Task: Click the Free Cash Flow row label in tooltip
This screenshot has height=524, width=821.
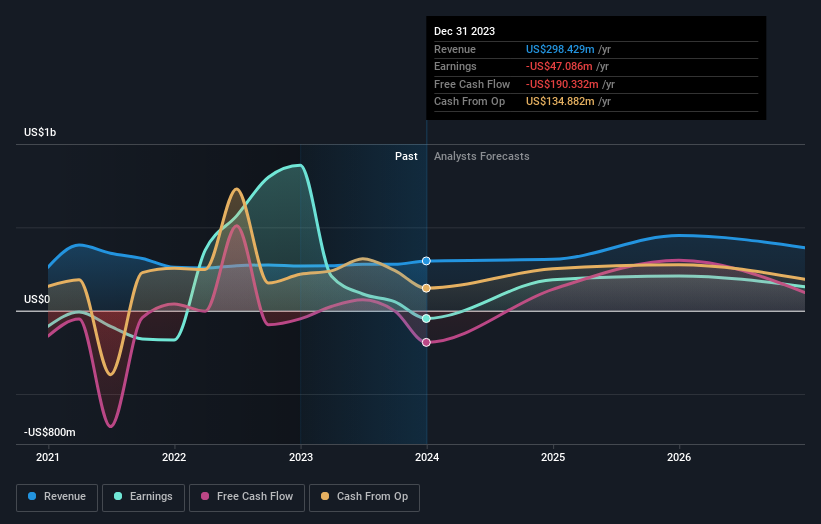Action: [x=472, y=84]
